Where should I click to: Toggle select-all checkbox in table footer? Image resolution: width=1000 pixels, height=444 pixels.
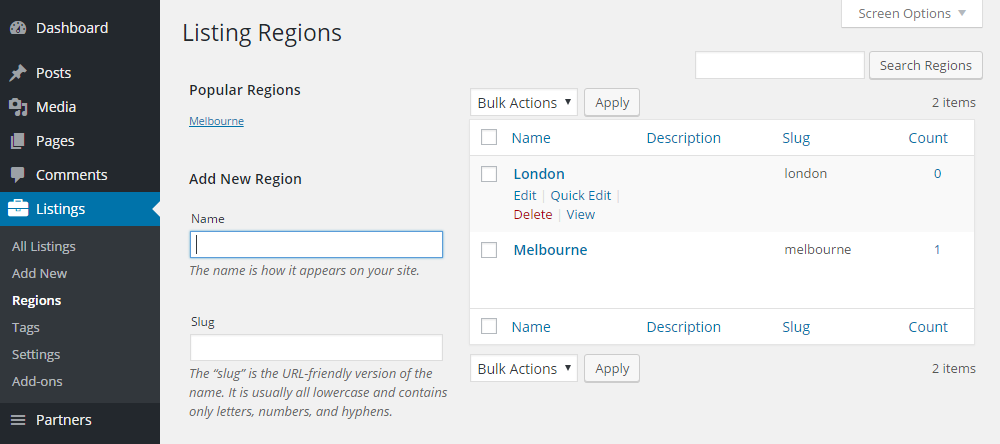pyautogui.click(x=489, y=326)
